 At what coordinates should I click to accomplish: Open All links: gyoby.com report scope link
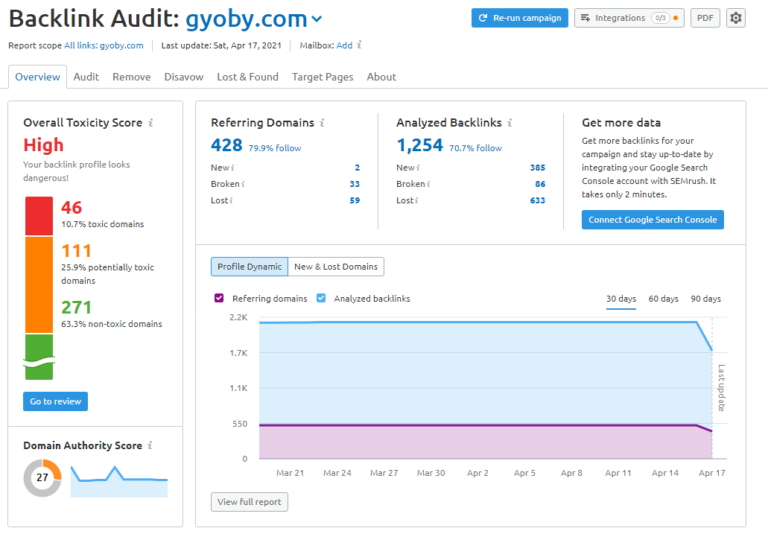104,46
